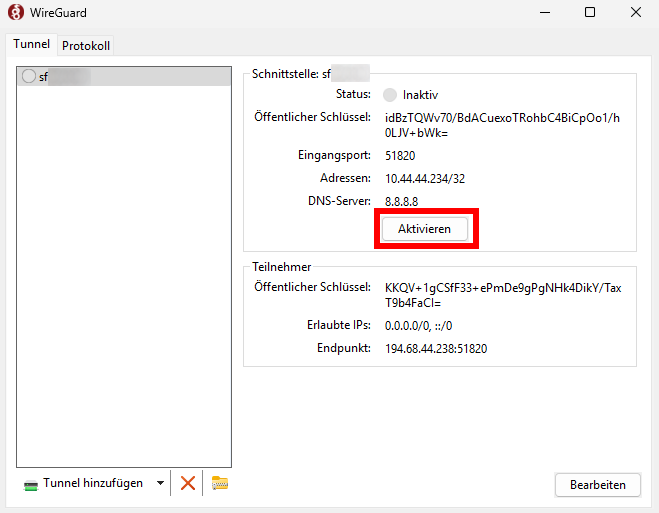659x513 pixels.
Task: Click the Teilnehmer group heading
Action: pos(282,267)
